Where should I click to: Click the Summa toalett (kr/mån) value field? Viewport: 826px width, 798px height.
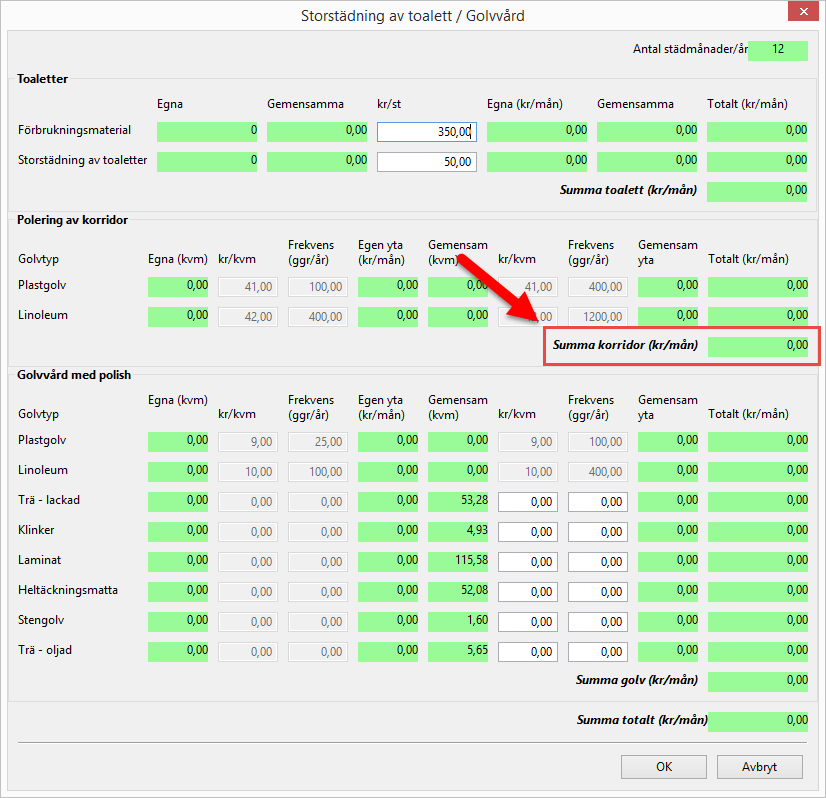click(x=757, y=192)
